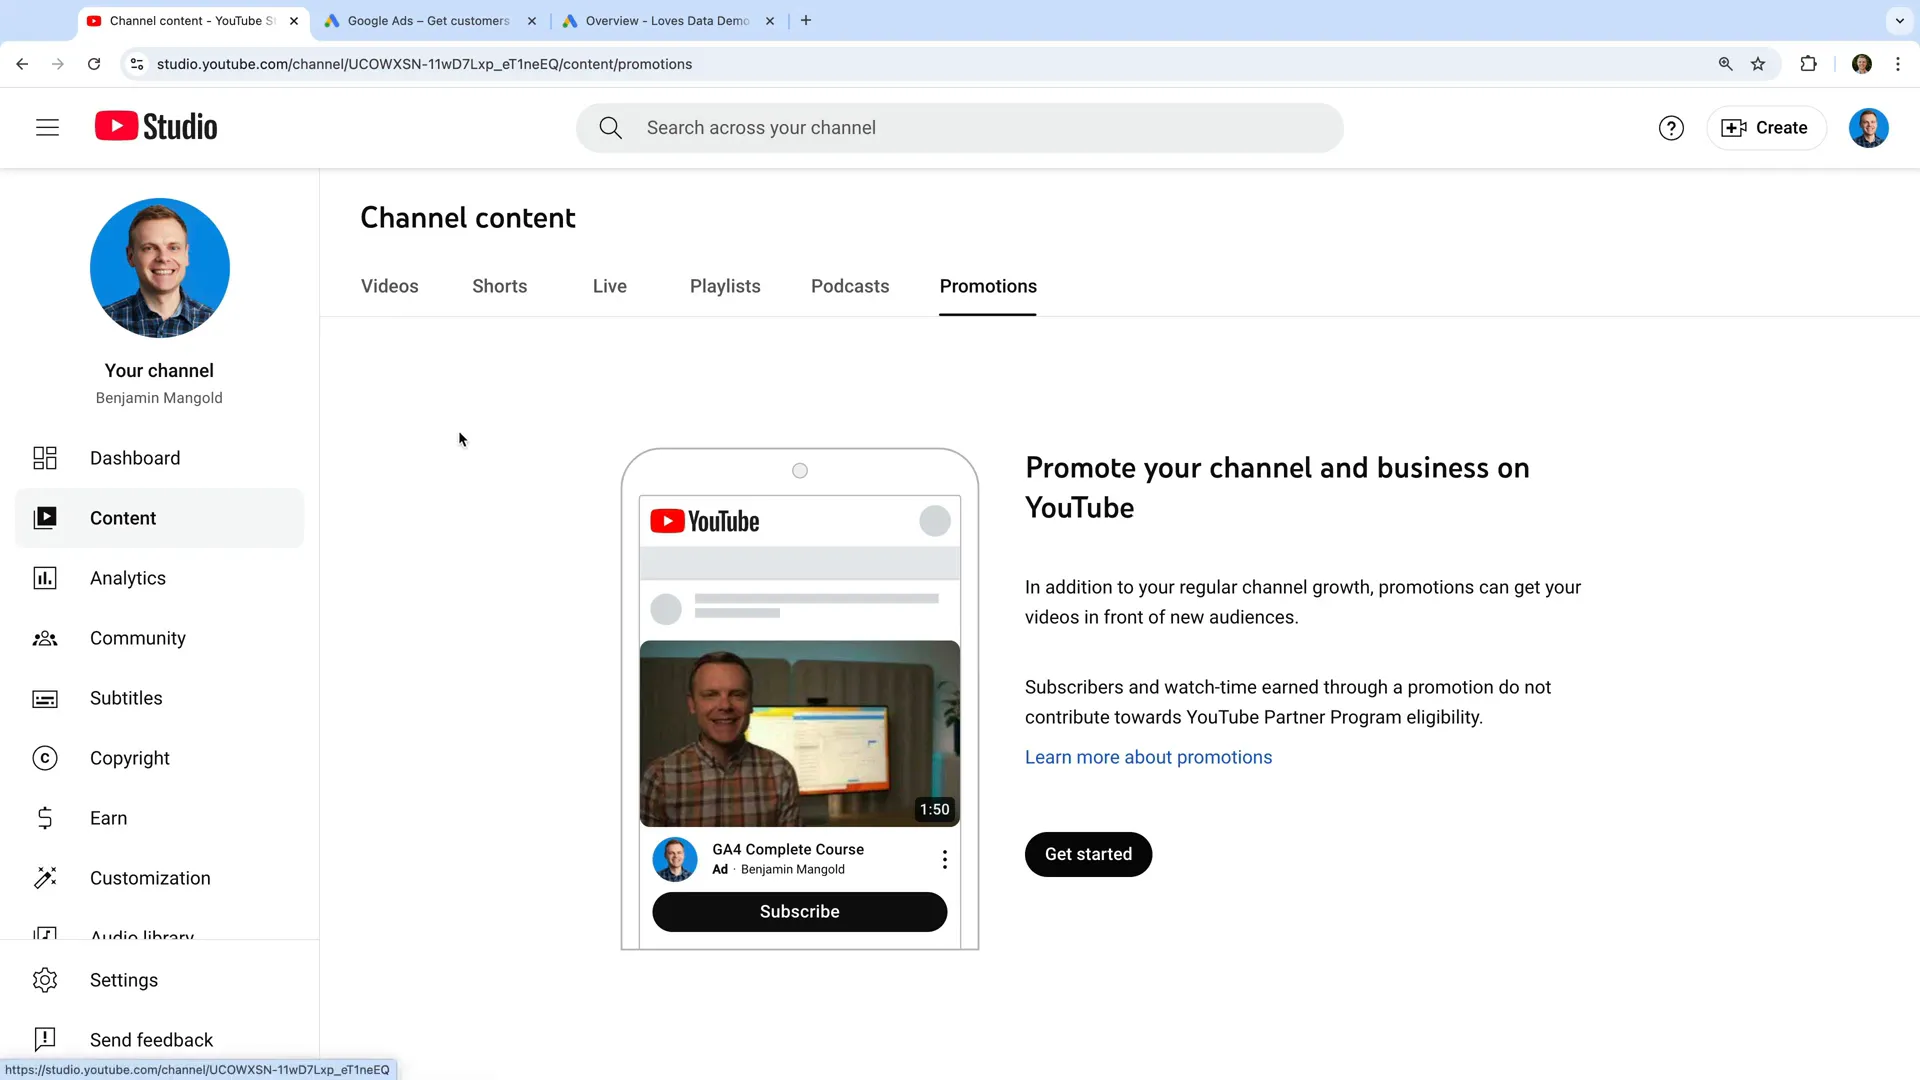
Task: Open the Subtitles section
Action: (125, 698)
